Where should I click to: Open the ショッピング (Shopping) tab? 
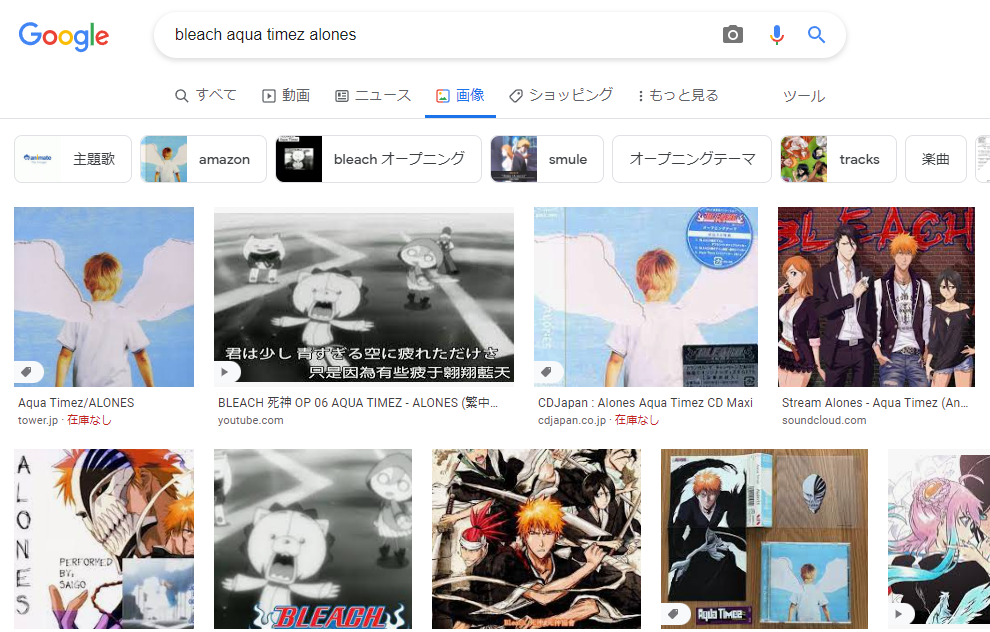(561, 96)
